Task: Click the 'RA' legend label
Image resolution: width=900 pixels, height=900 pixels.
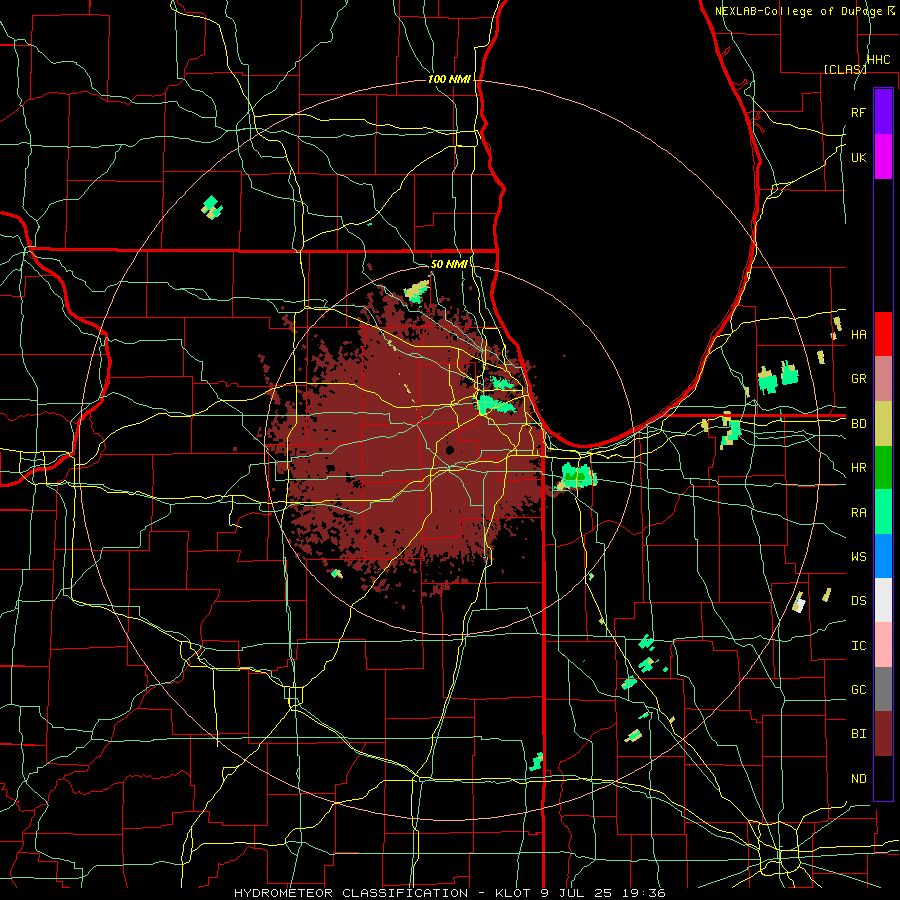Action: click(x=858, y=512)
